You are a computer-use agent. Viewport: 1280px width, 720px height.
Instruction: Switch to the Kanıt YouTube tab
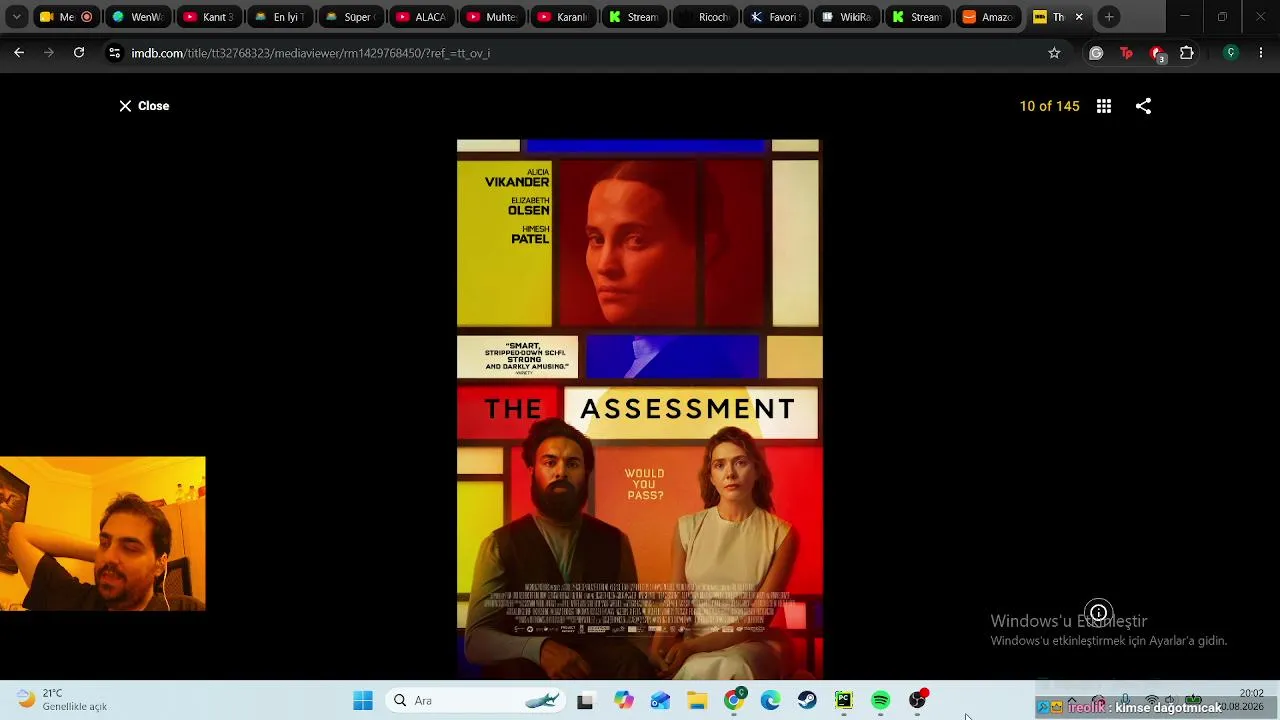[x=208, y=17]
